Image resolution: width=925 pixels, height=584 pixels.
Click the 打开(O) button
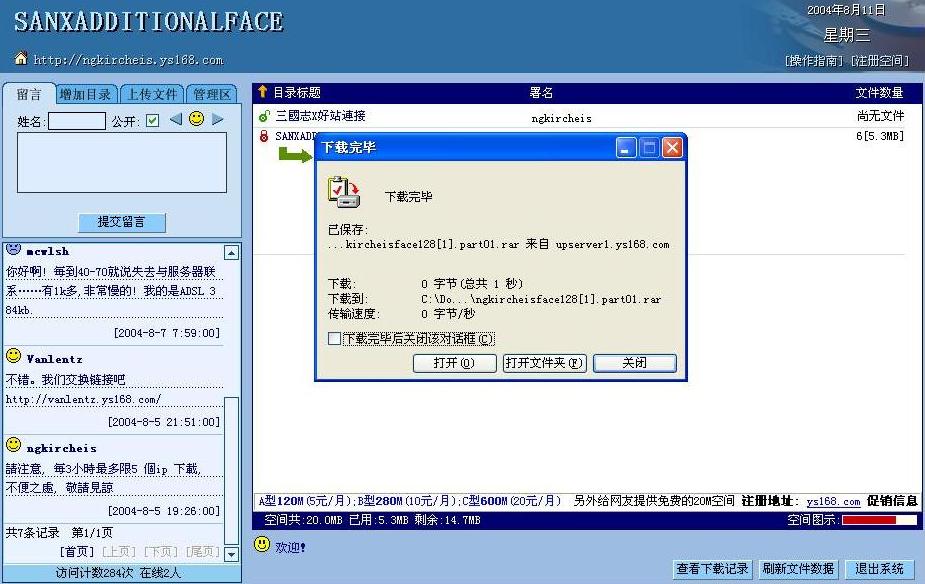(454, 363)
